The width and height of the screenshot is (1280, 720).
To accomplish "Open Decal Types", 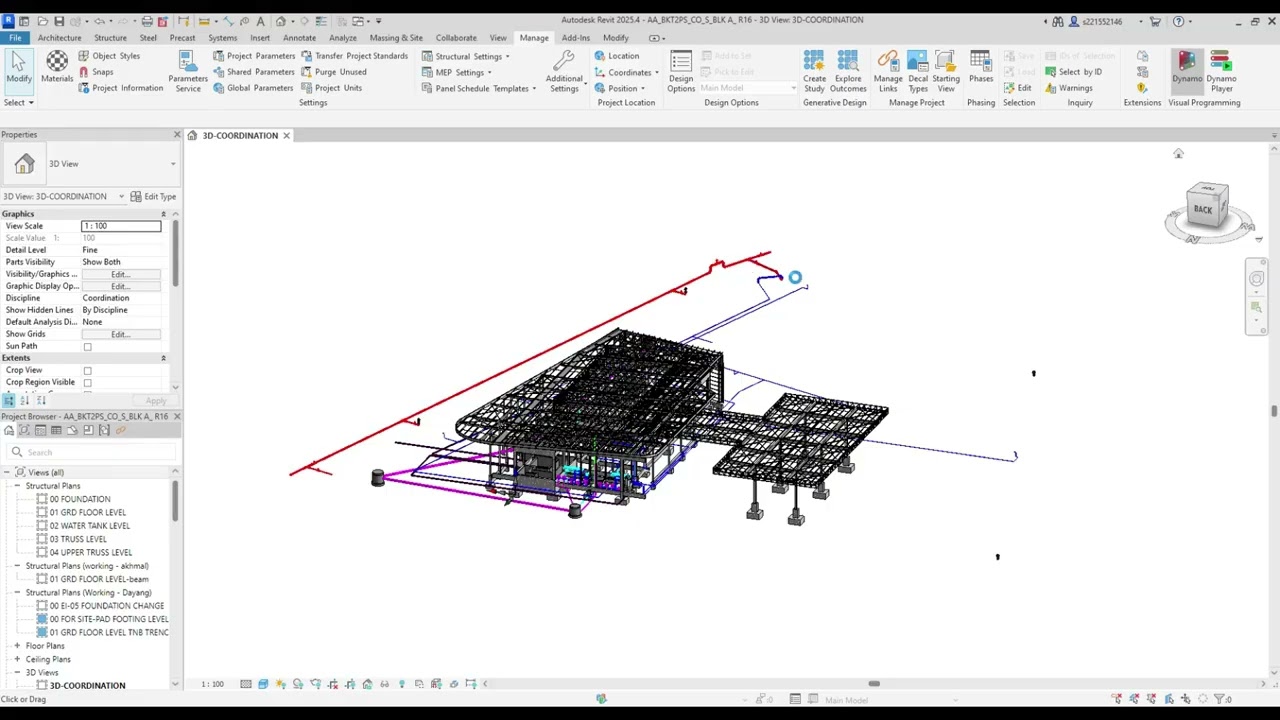I will point(918,72).
